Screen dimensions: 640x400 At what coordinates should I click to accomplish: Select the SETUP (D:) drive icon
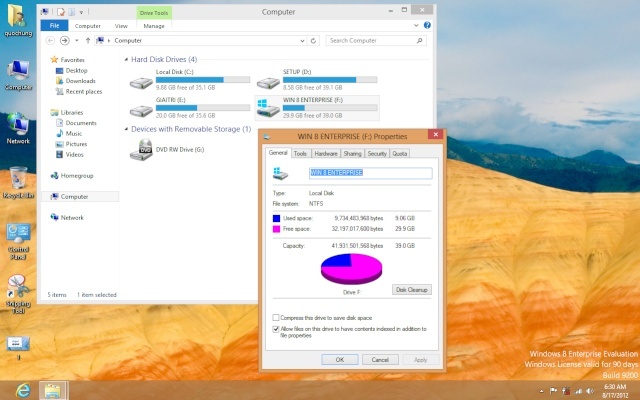tap(268, 83)
